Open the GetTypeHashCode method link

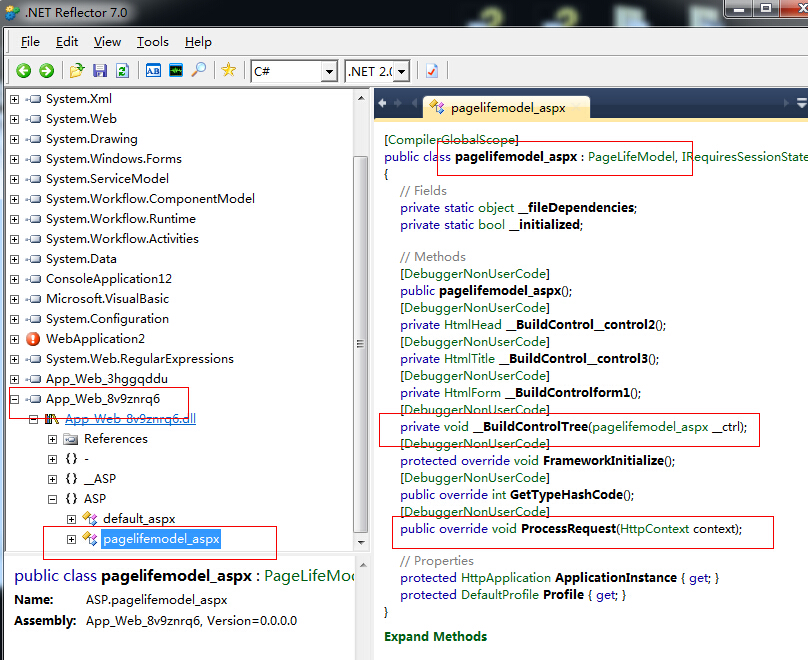(x=566, y=495)
